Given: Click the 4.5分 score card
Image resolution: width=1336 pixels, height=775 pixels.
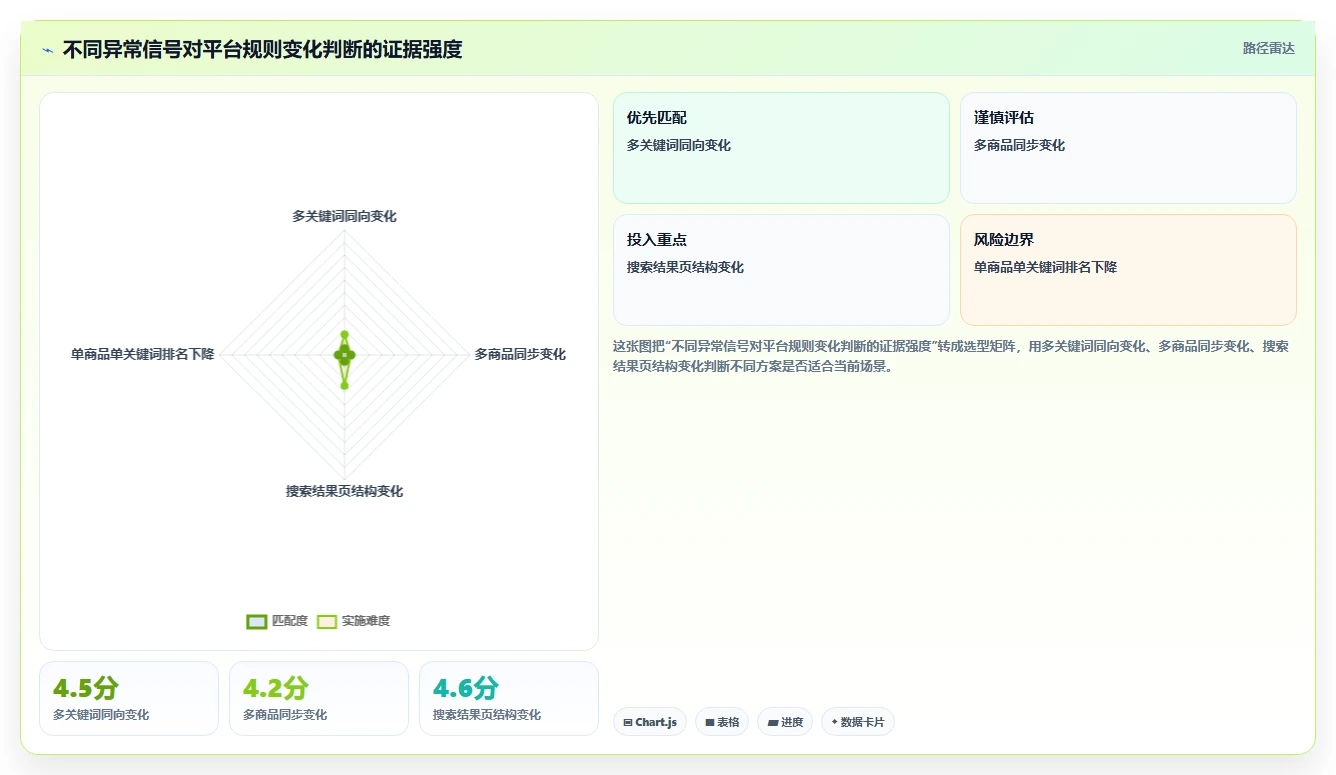Looking at the screenshot, I should pos(129,698).
